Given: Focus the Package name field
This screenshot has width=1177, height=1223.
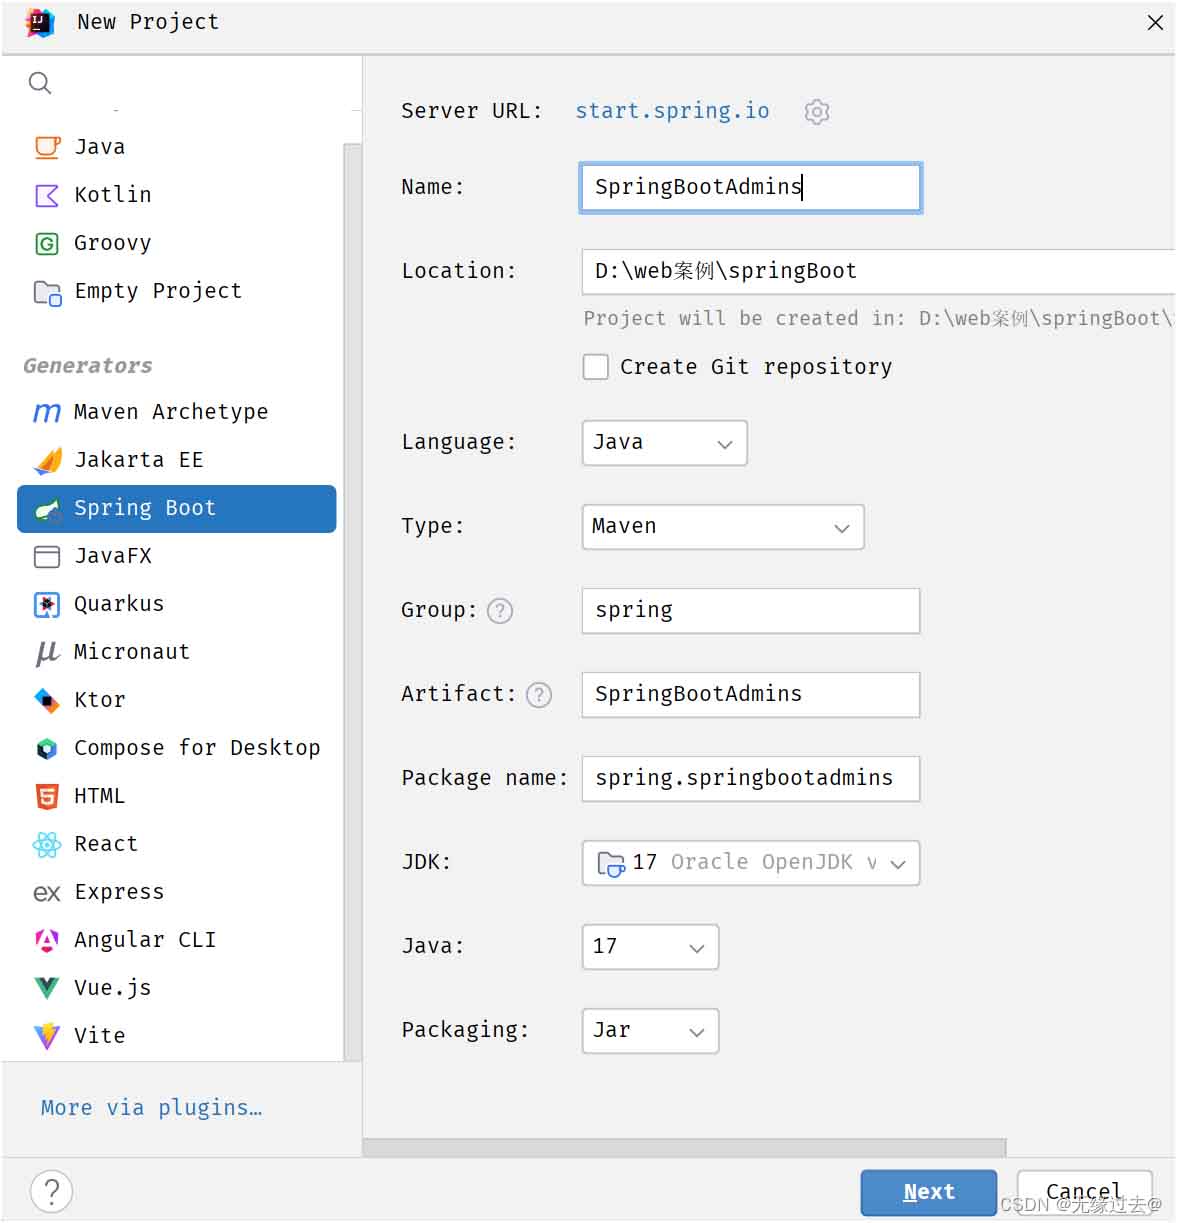Looking at the screenshot, I should tap(750, 779).
